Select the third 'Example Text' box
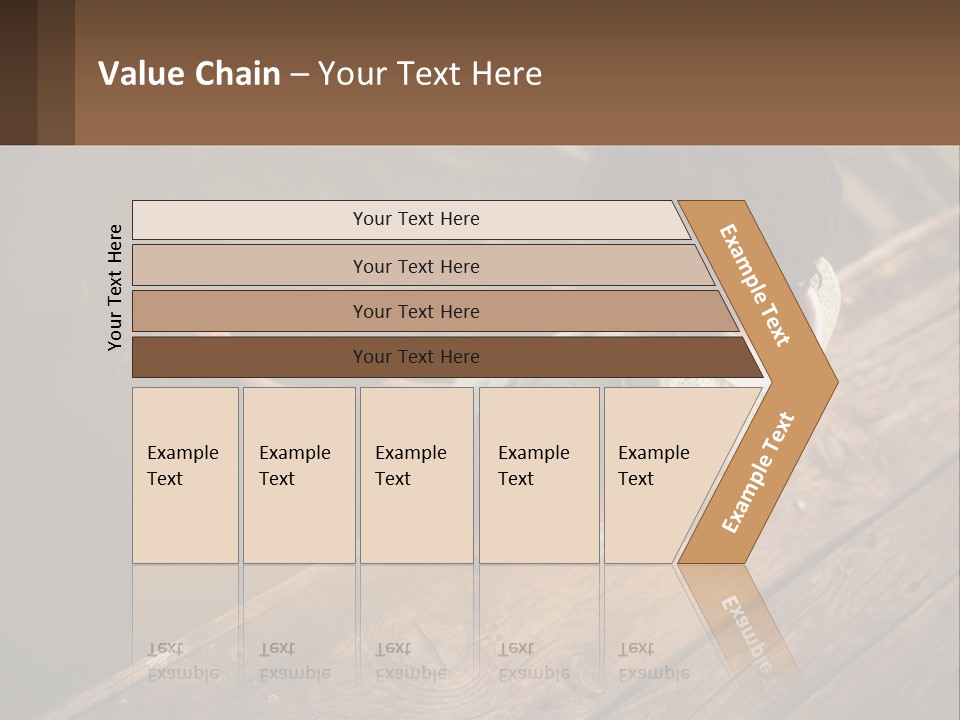The width and height of the screenshot is (960, 720). [417, 475]
